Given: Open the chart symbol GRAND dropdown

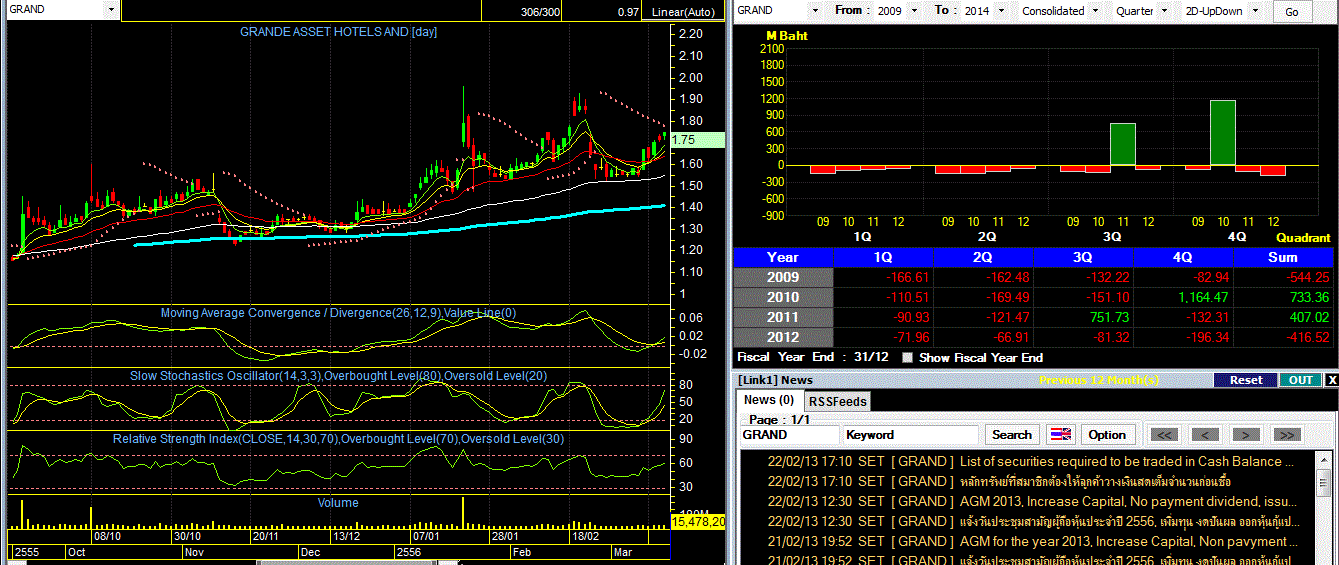Looking at the screenshot, I should (112, 9).
